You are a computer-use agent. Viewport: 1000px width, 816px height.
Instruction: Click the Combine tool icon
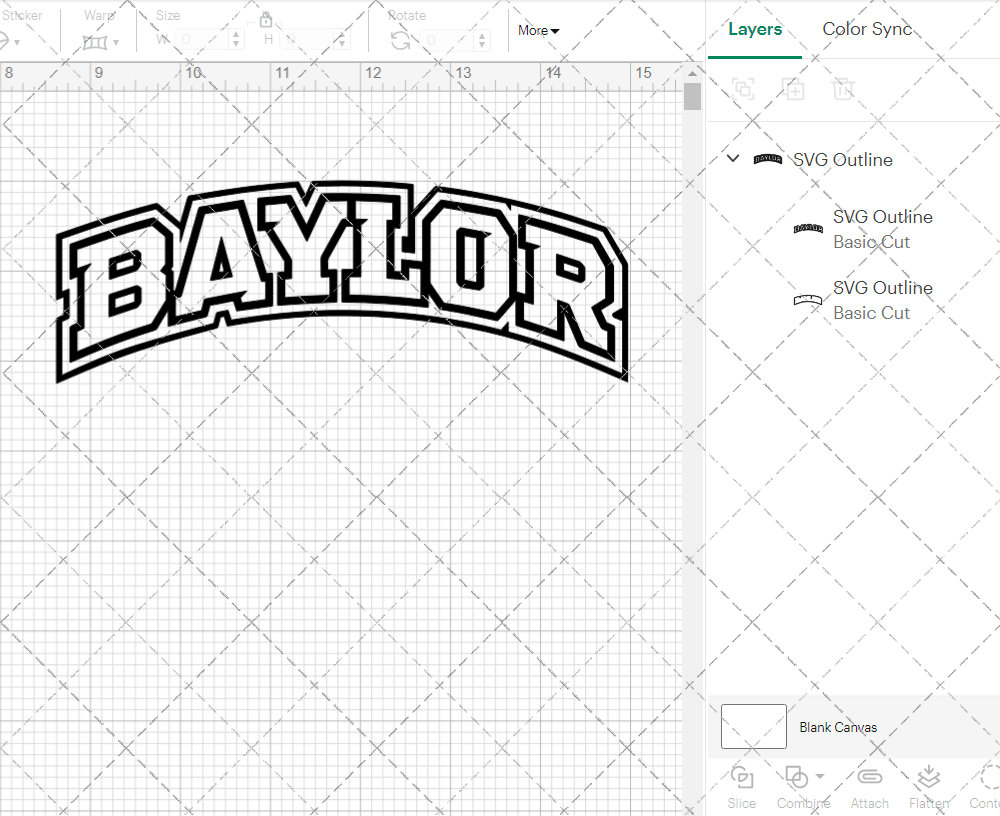coord(797,778)
